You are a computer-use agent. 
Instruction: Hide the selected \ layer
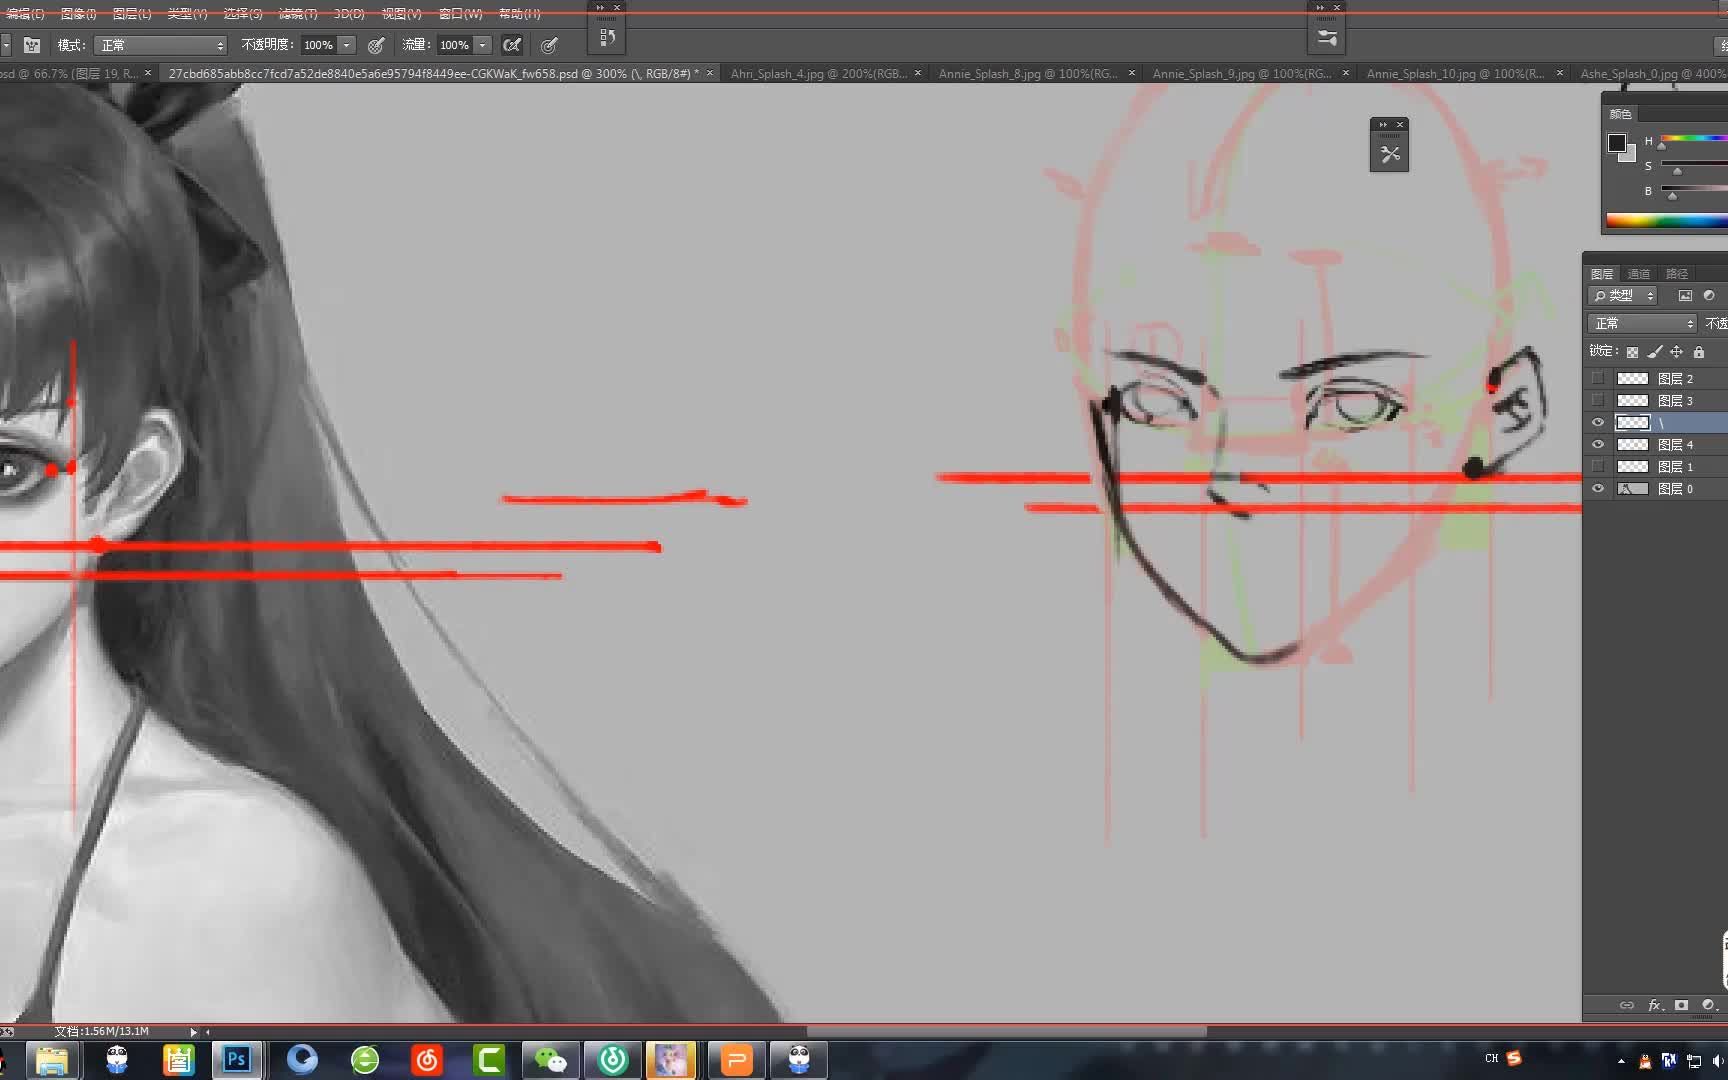(x=1598, y=422)
